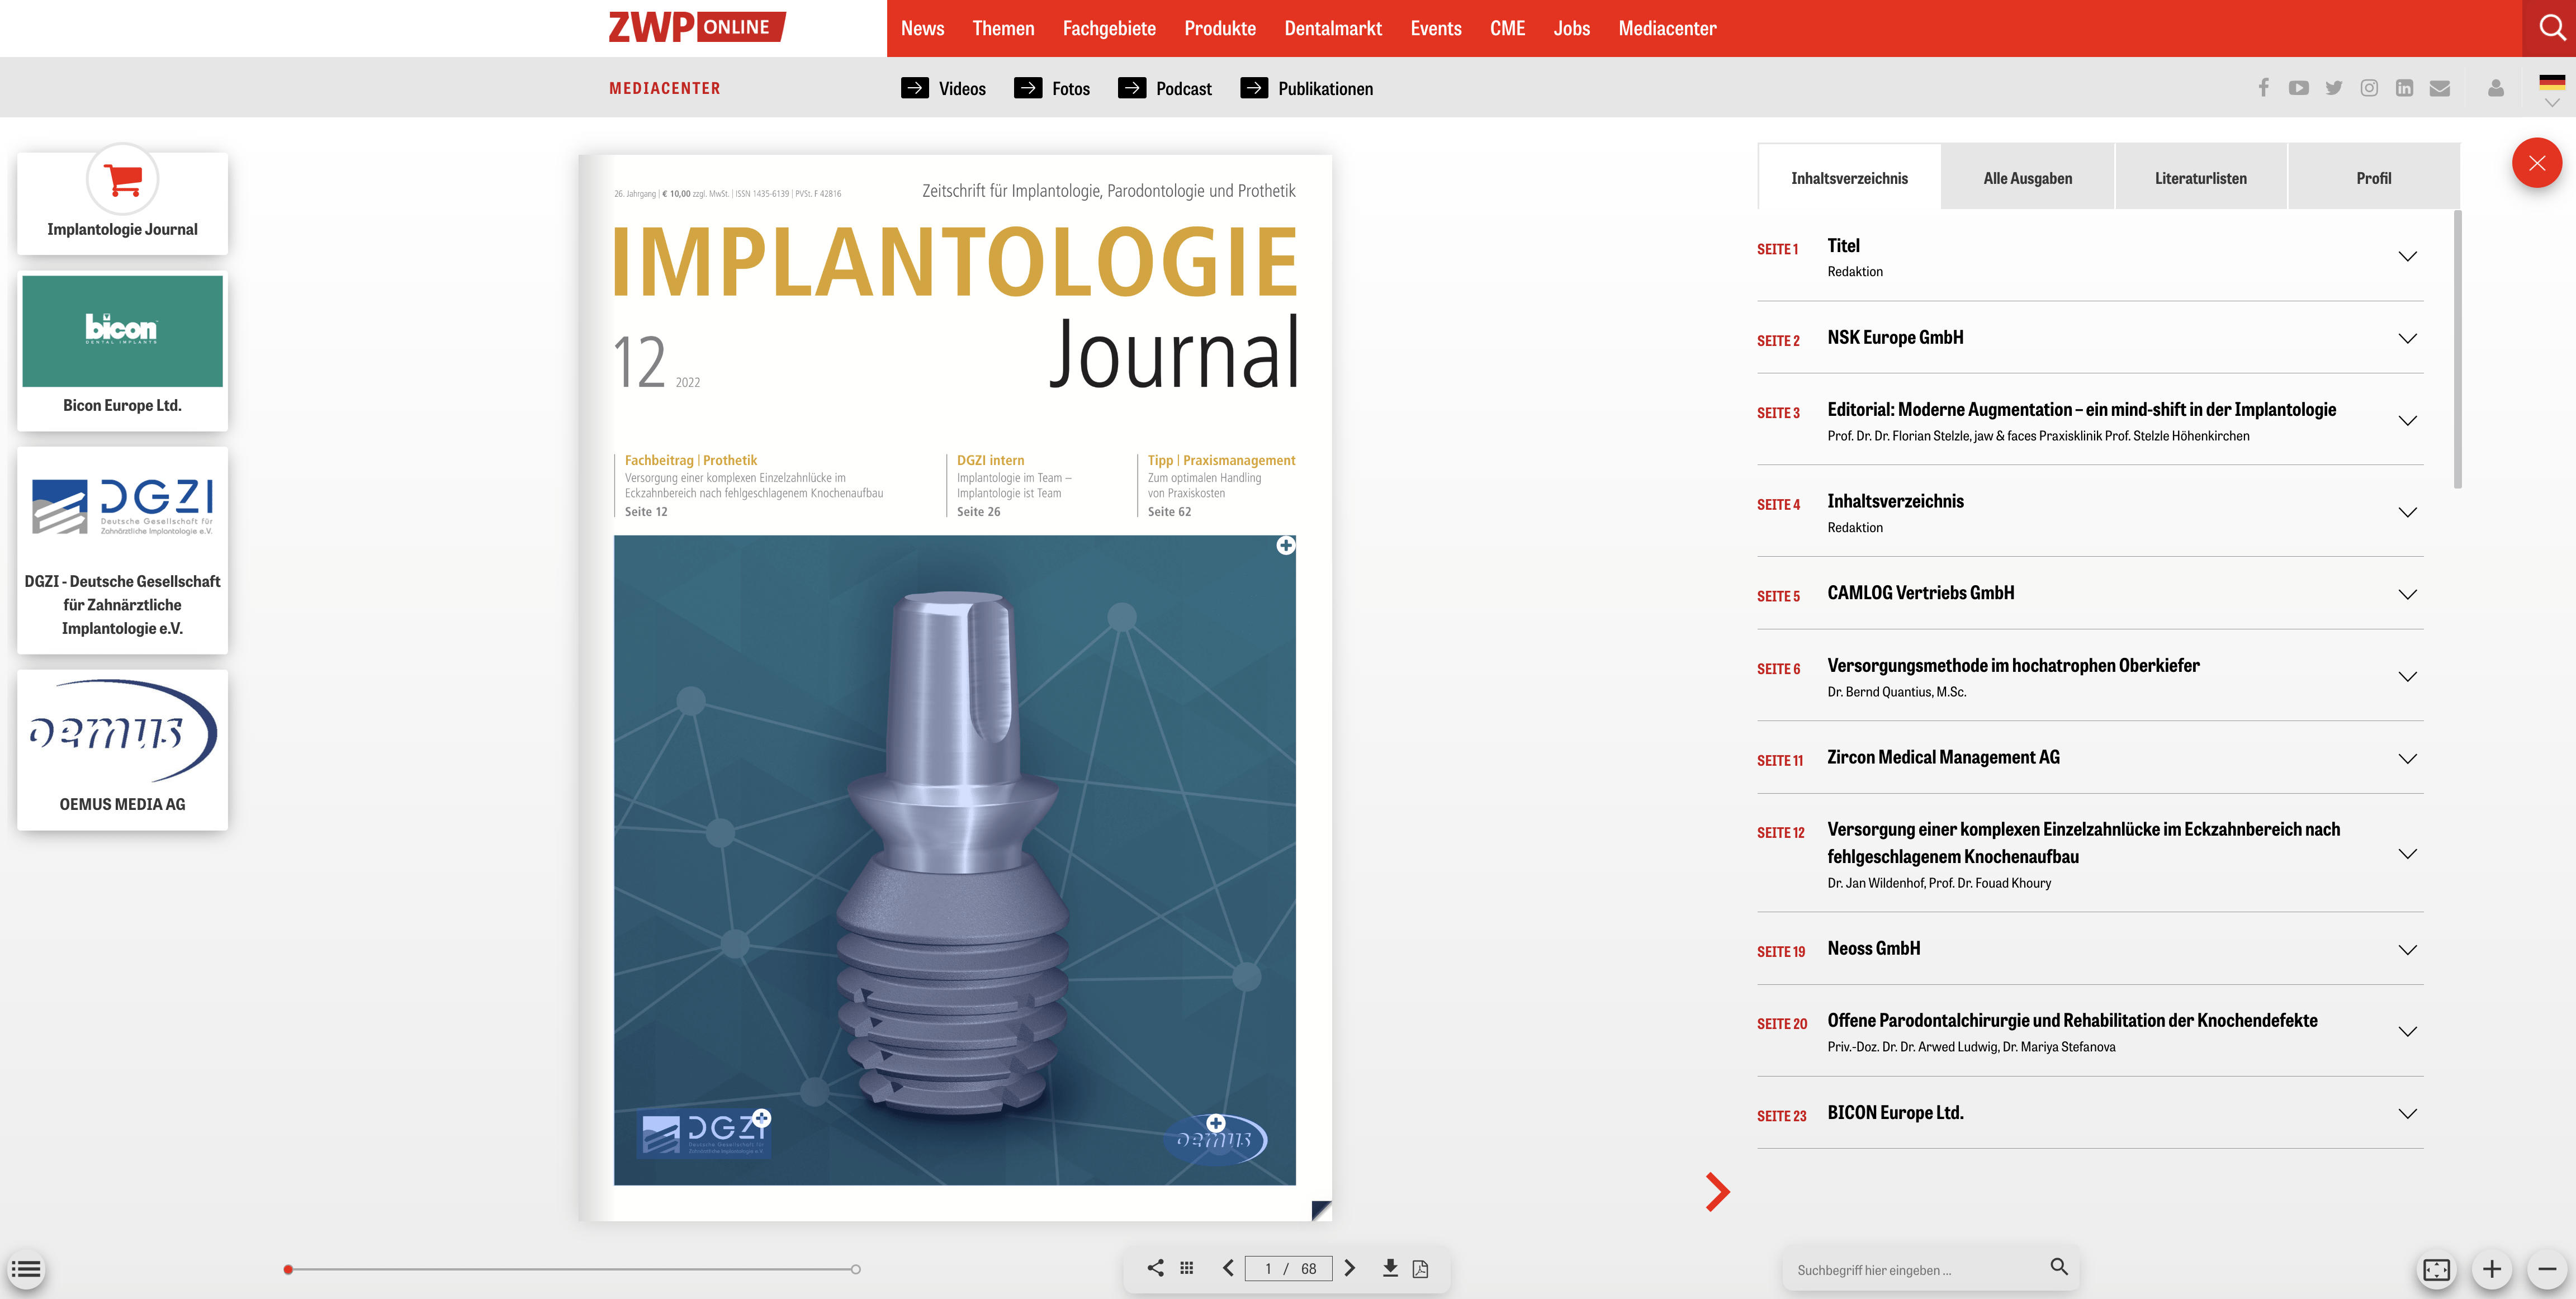Open the Events menu
Screen dimensions: 2576x1299
[x=1436, y=28]
